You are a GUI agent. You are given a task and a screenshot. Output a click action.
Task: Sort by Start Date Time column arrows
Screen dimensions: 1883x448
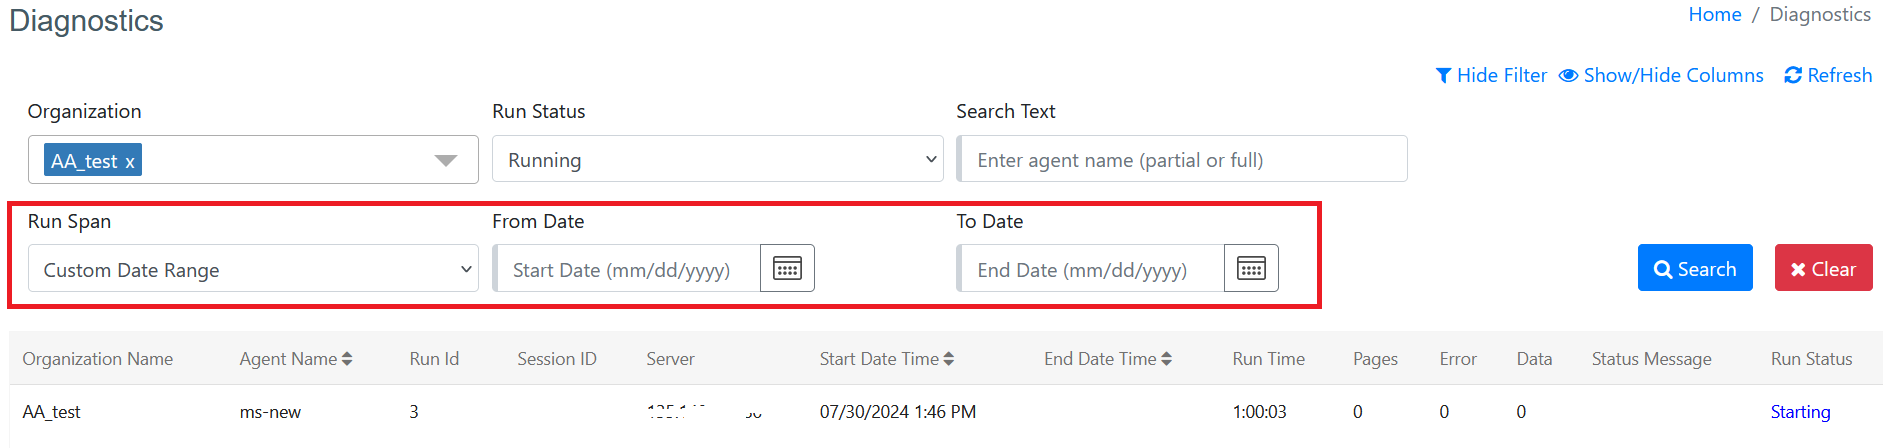[949, 359]
